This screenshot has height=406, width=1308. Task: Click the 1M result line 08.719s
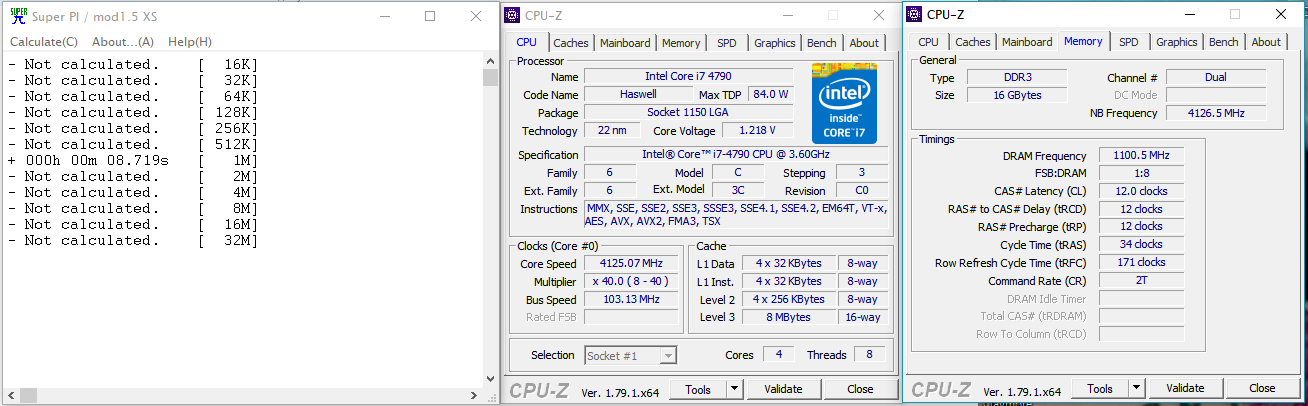(132, 160)
